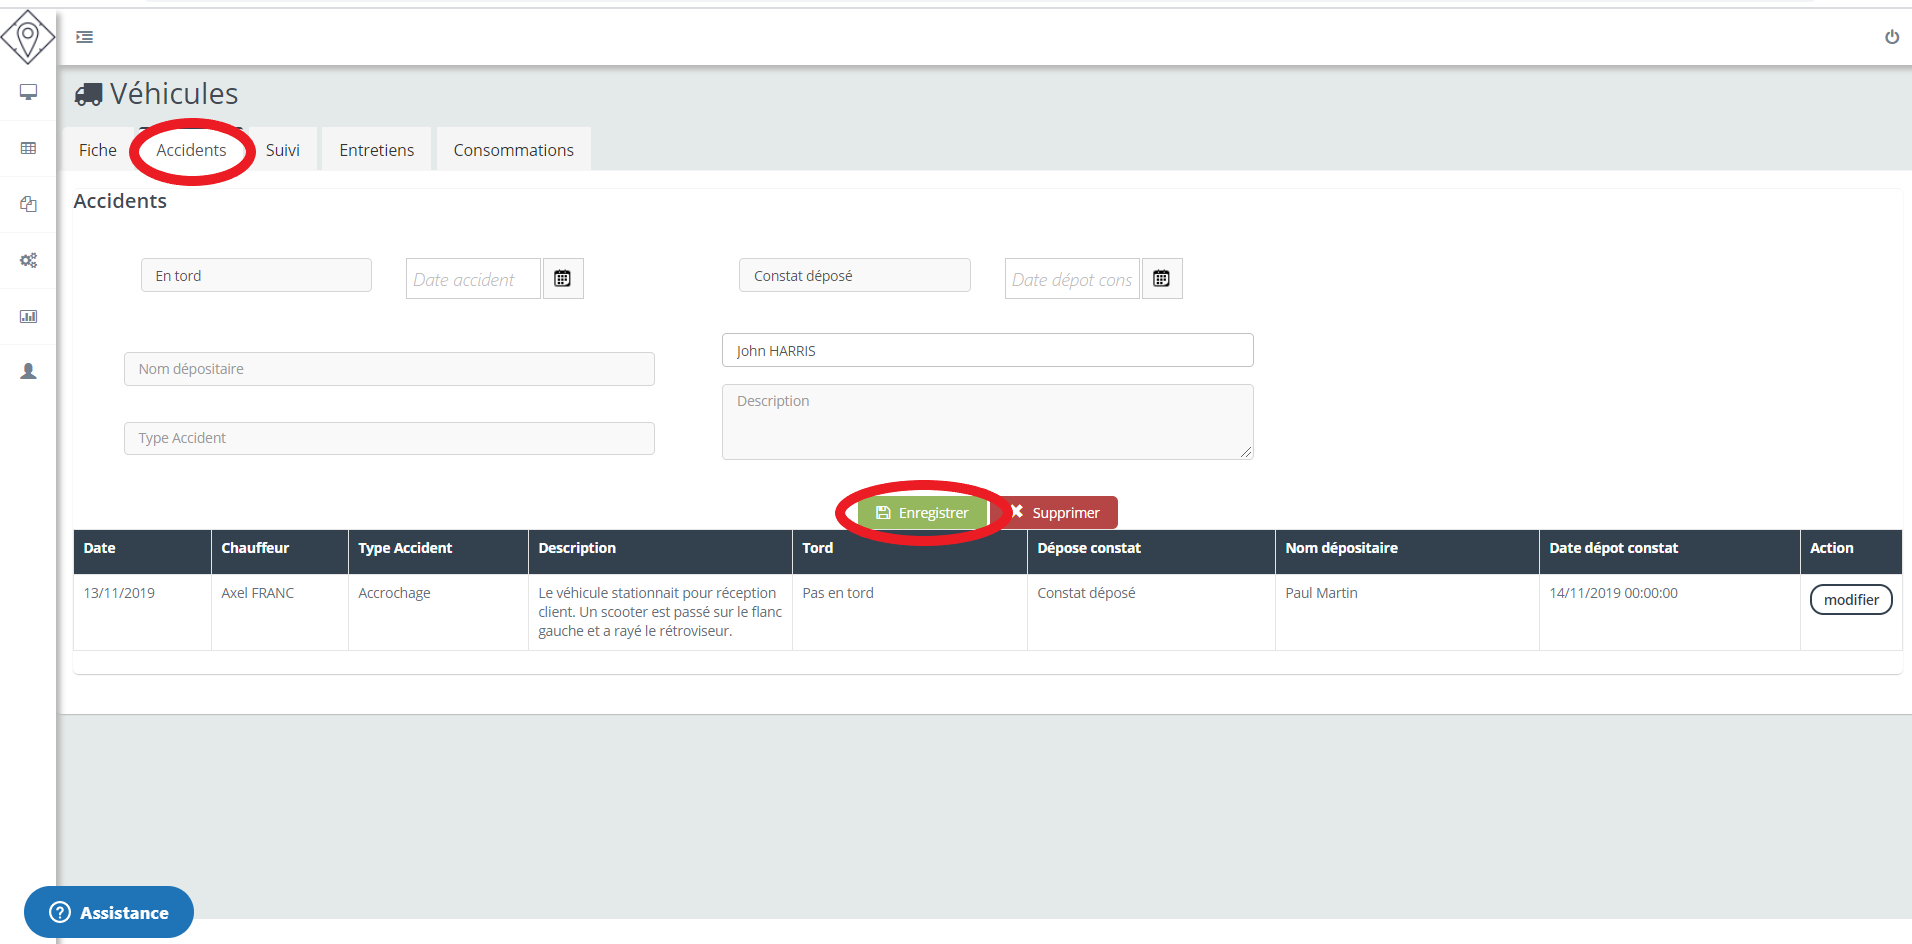Expand the 'En tord' dropdown
This screenshot has width=1912, height=944.
(256, 276)
